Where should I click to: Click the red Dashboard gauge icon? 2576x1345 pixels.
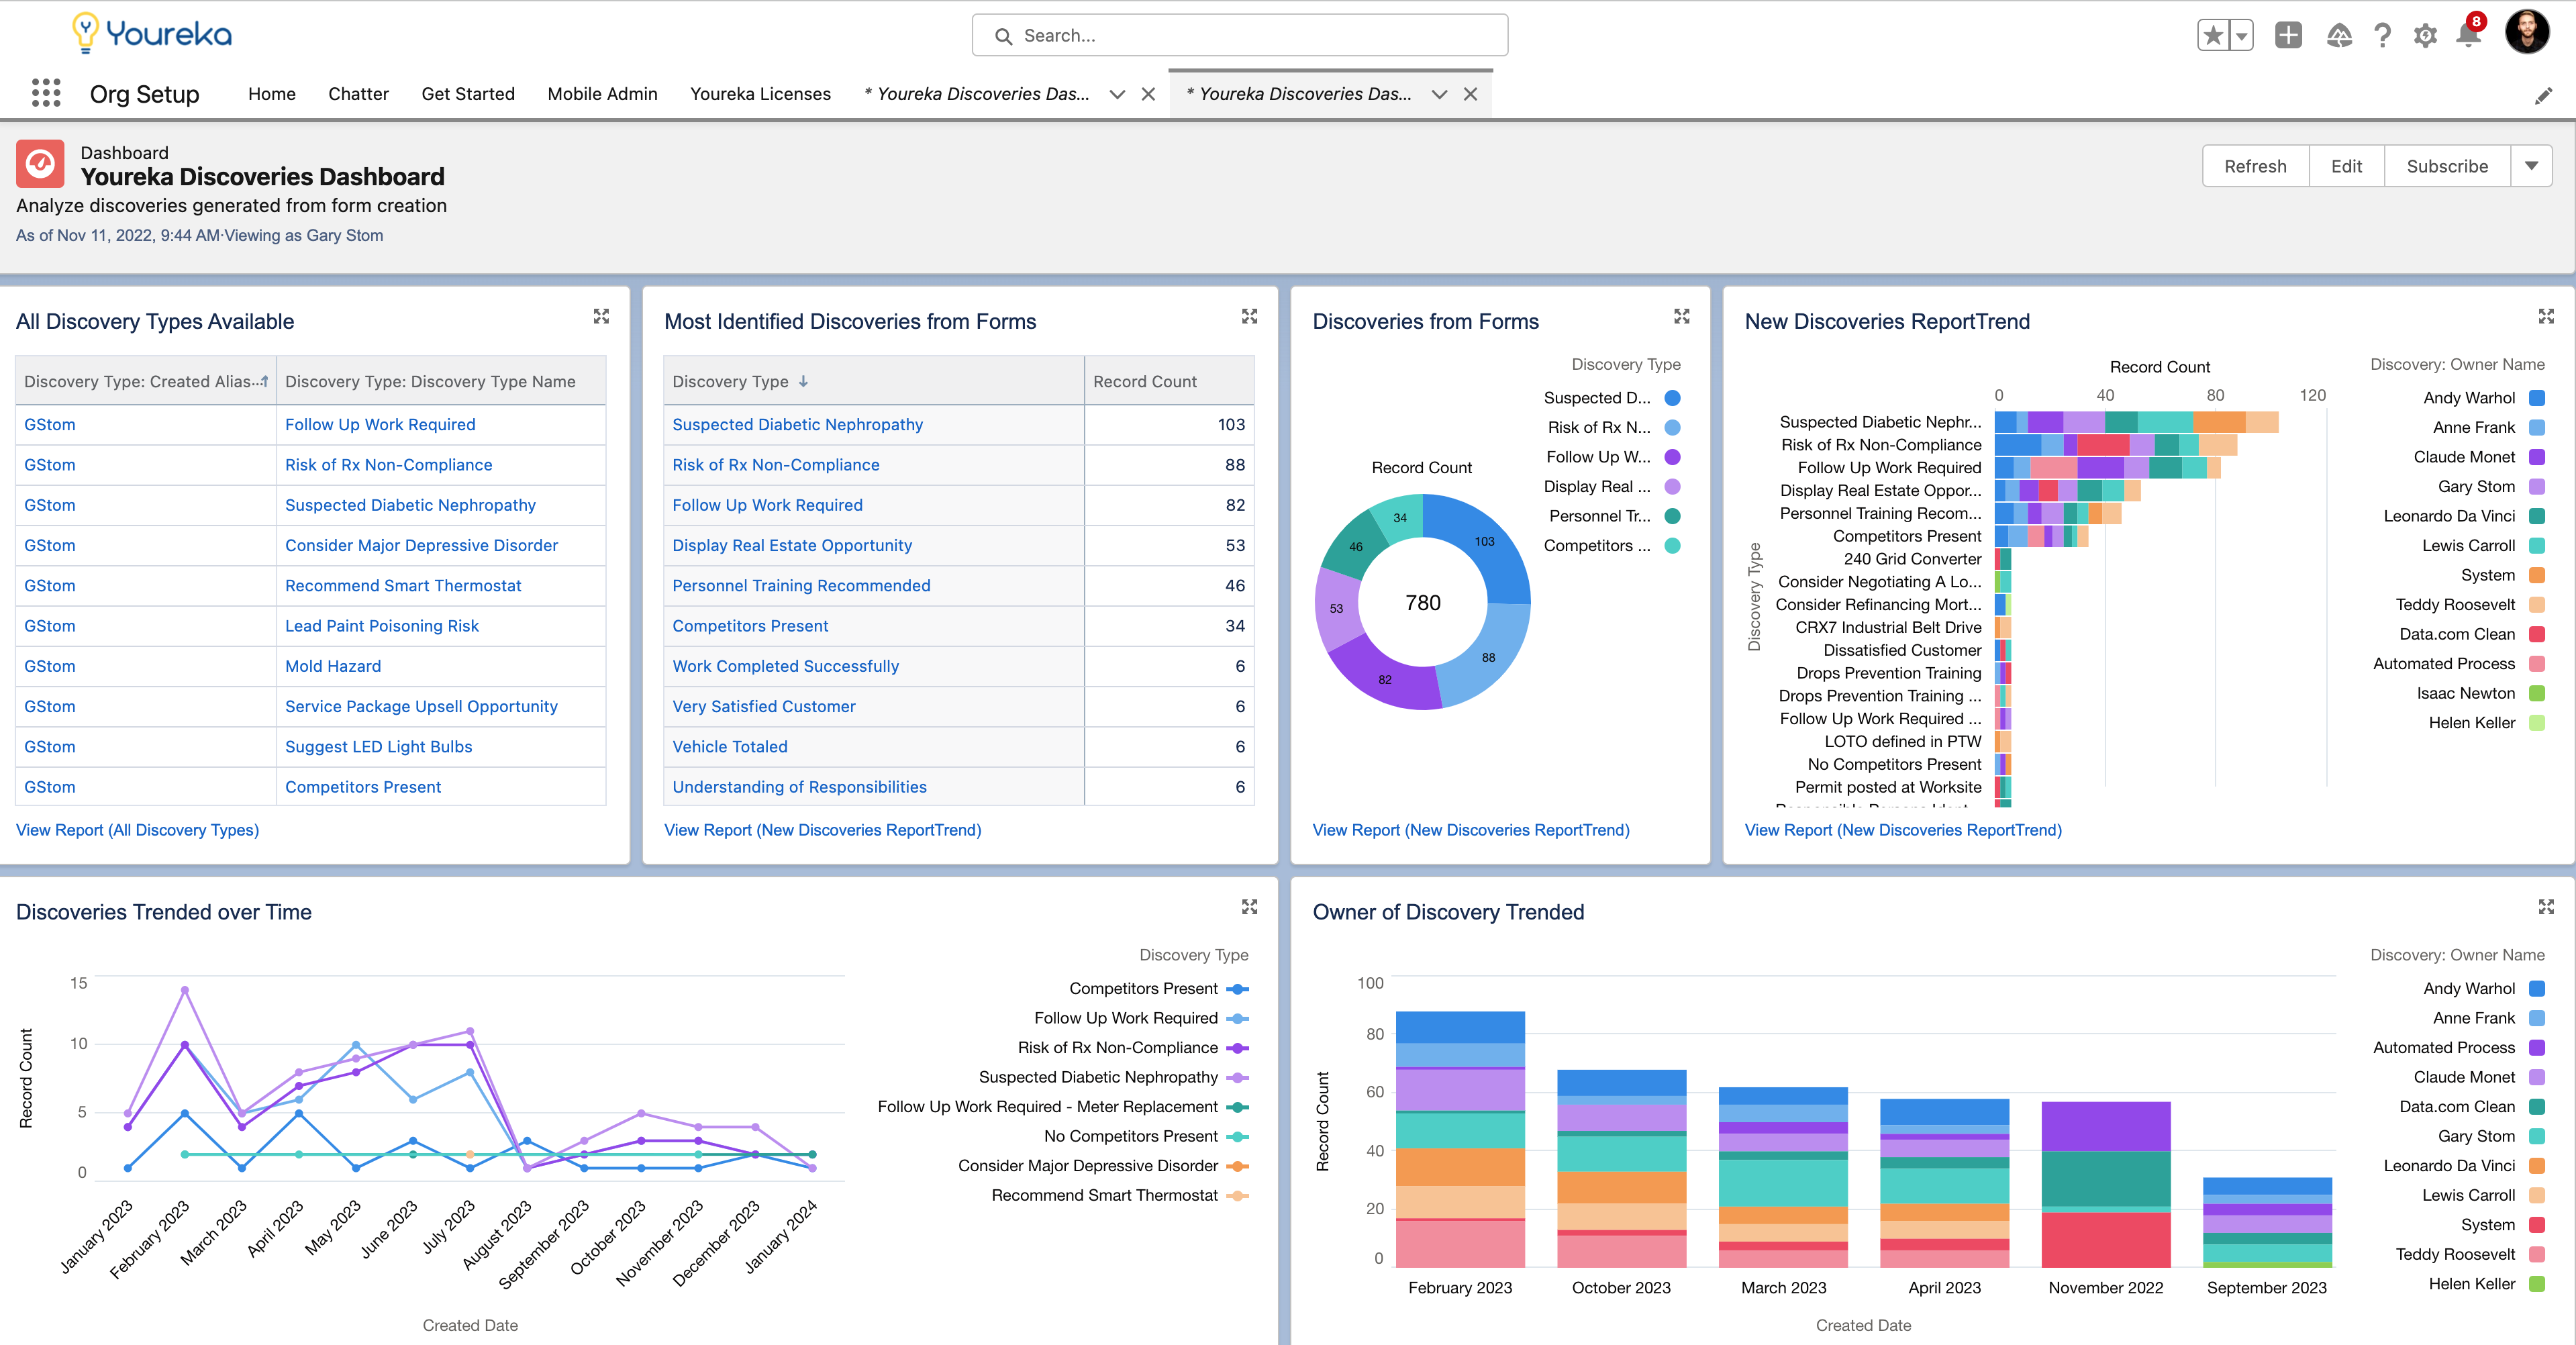pos(40,163)
